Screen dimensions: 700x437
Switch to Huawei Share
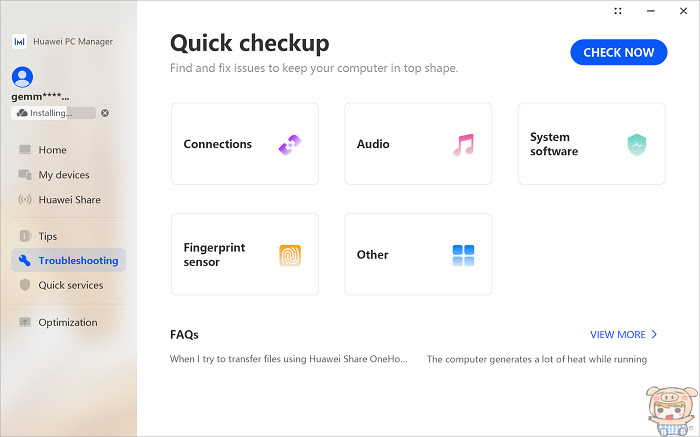coord(68,200)
